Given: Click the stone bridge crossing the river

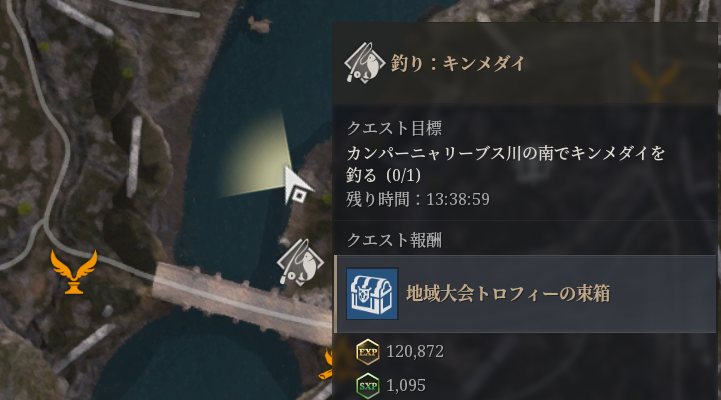Looking at the screenshot, I should point(241,301).
